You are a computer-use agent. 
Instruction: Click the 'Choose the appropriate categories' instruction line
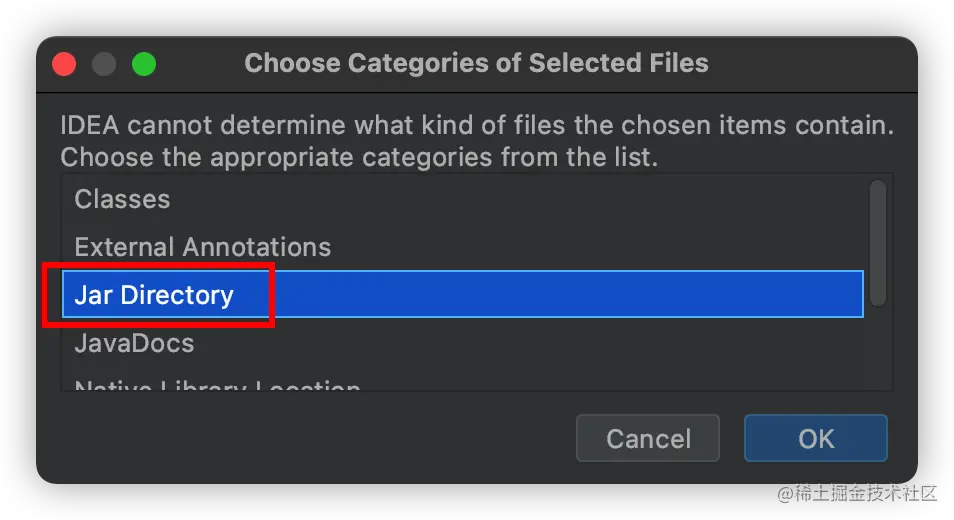tap(359, 158)
